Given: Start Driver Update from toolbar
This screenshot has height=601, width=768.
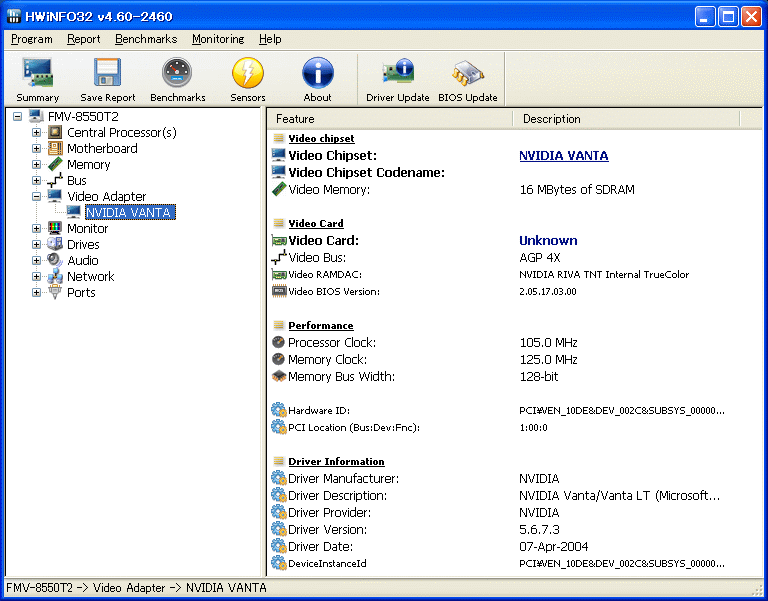Looking at the screenshot, I should coord(397,79).
